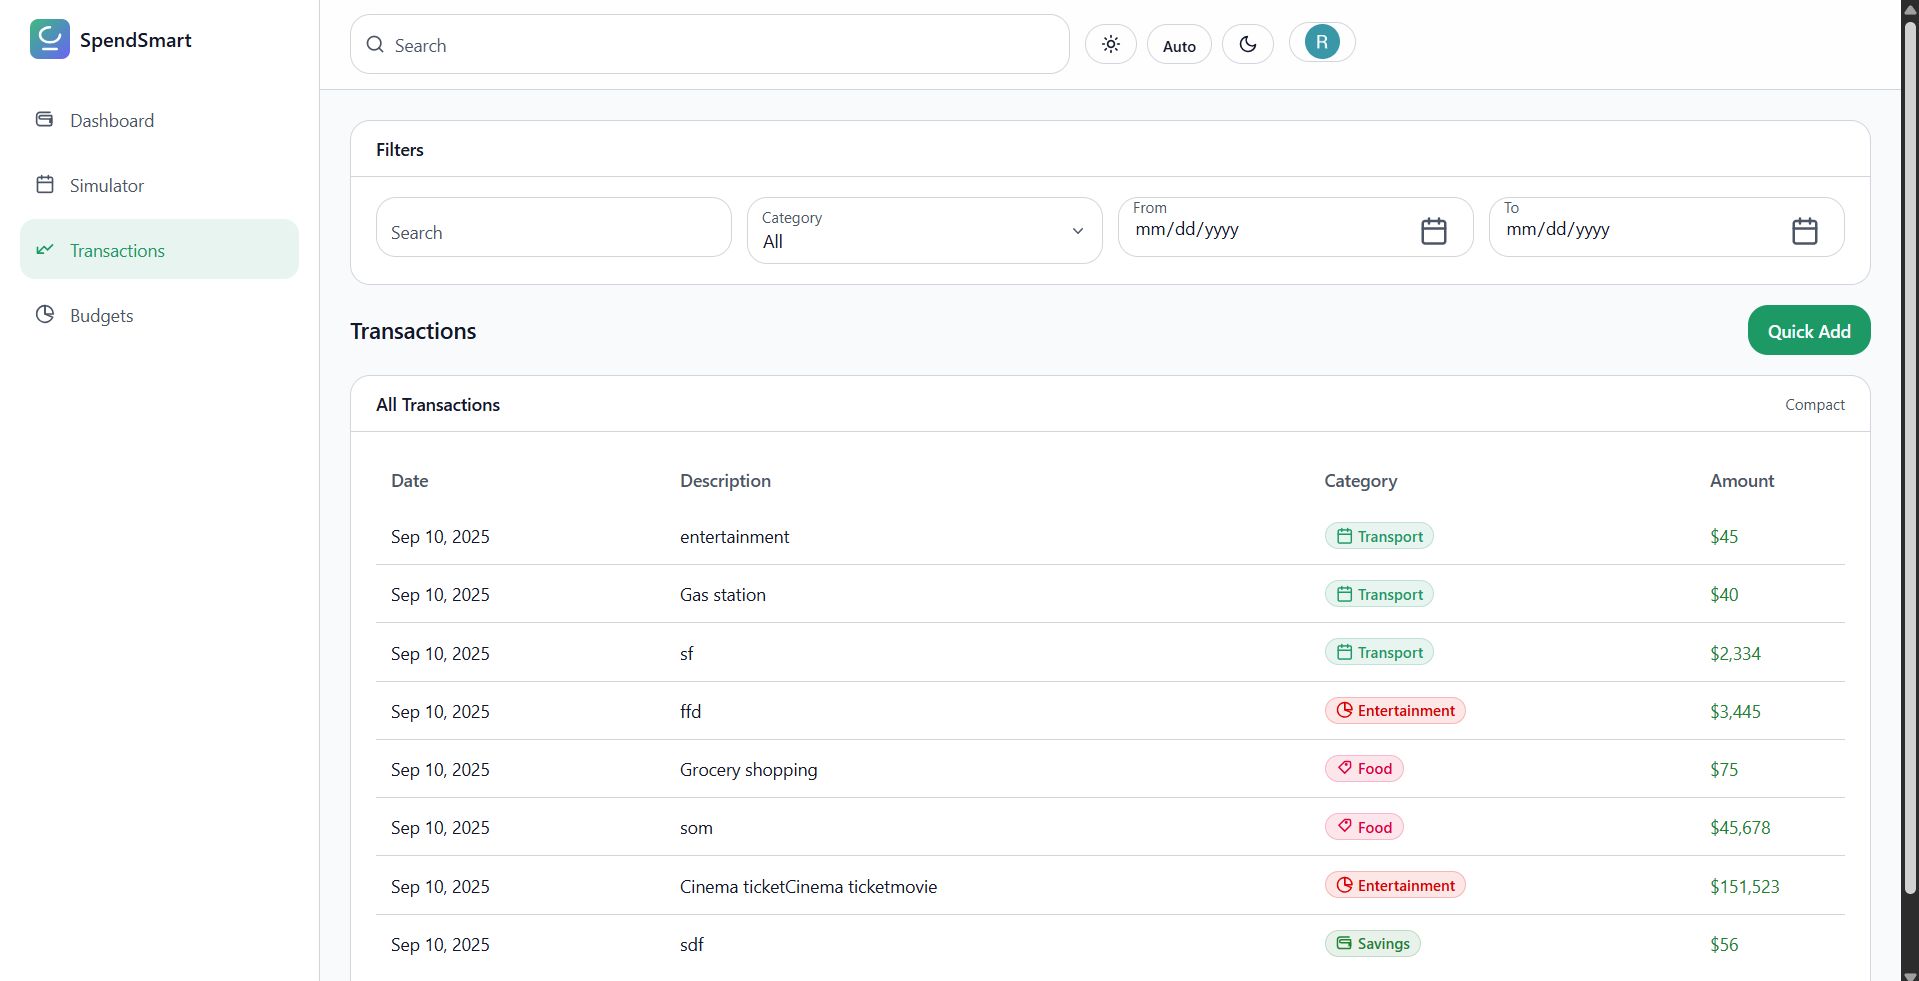This screenshot has width=1919, height=981.
Task: Switch to dark theme with moon icon
Action: 1247,44
